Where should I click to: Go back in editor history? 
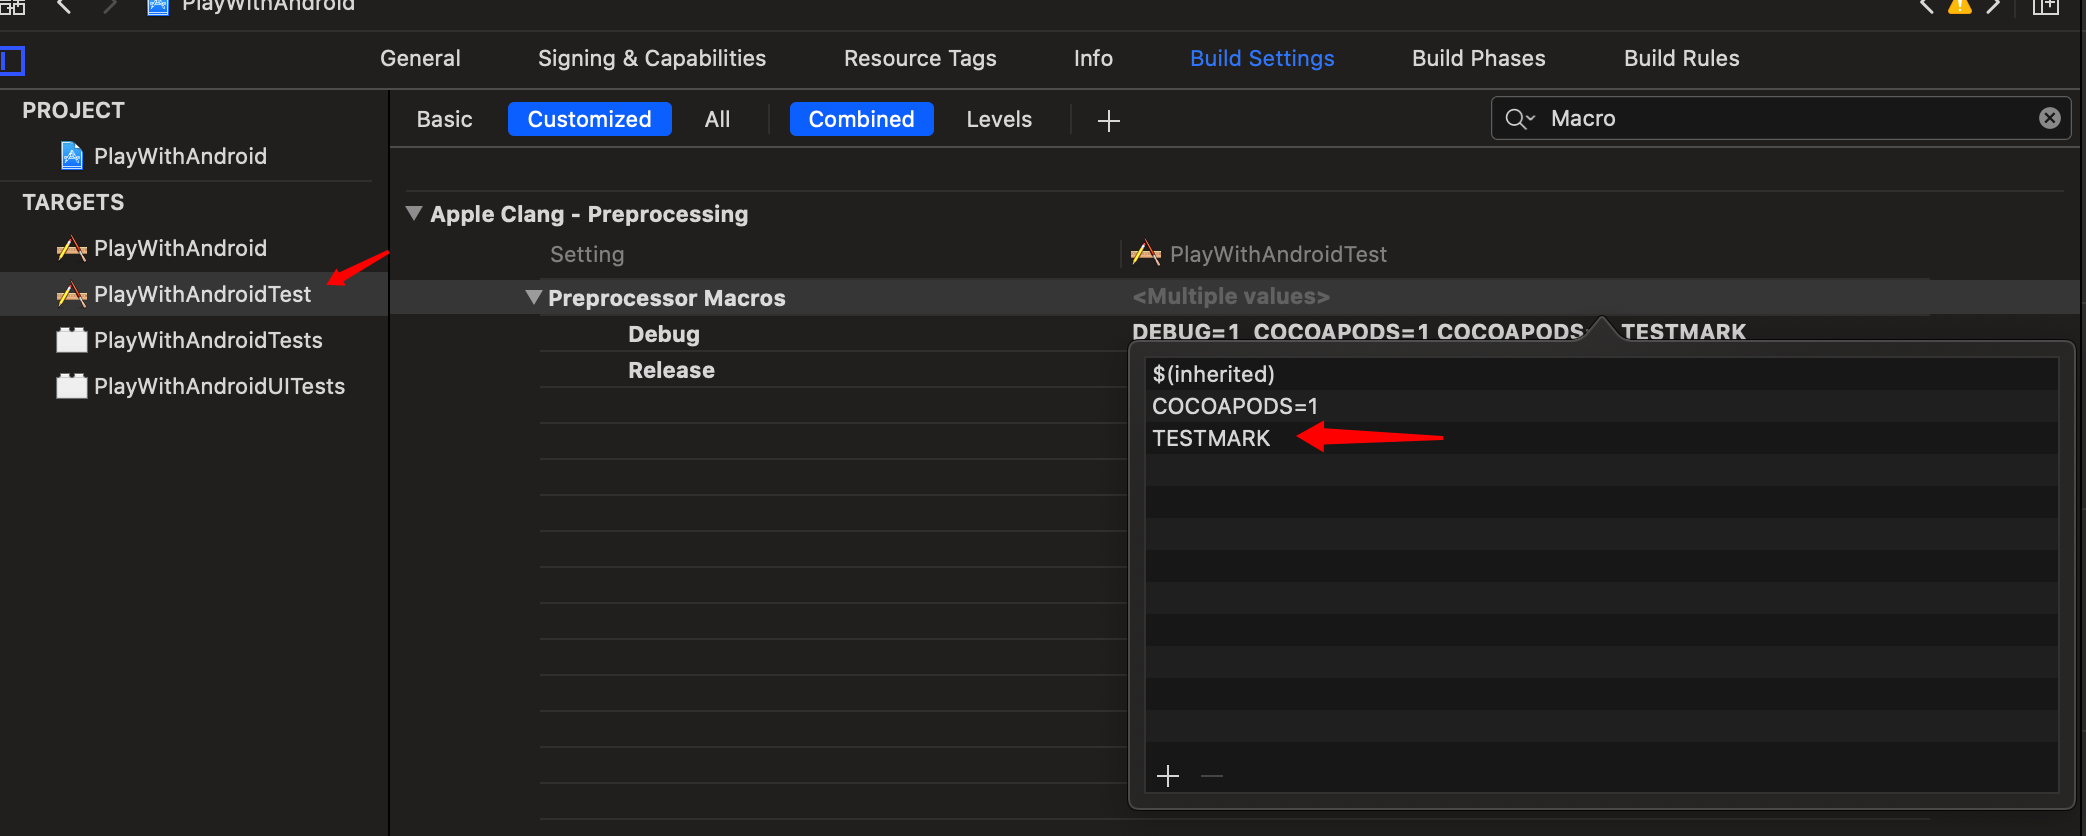(x=64, y=7)
